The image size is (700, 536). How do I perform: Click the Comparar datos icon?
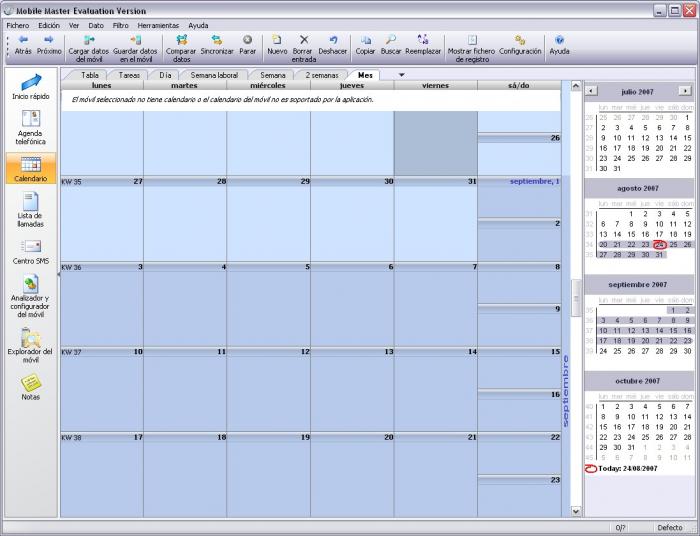tap(181, 40)
